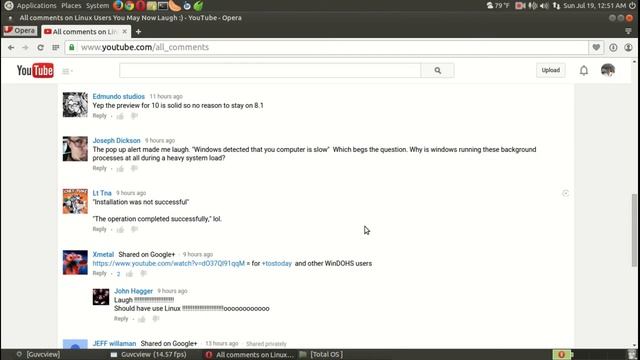Reply to John Hagger's comment
The width and height of the screenshot is (640, 360).
tap(121, 318)
